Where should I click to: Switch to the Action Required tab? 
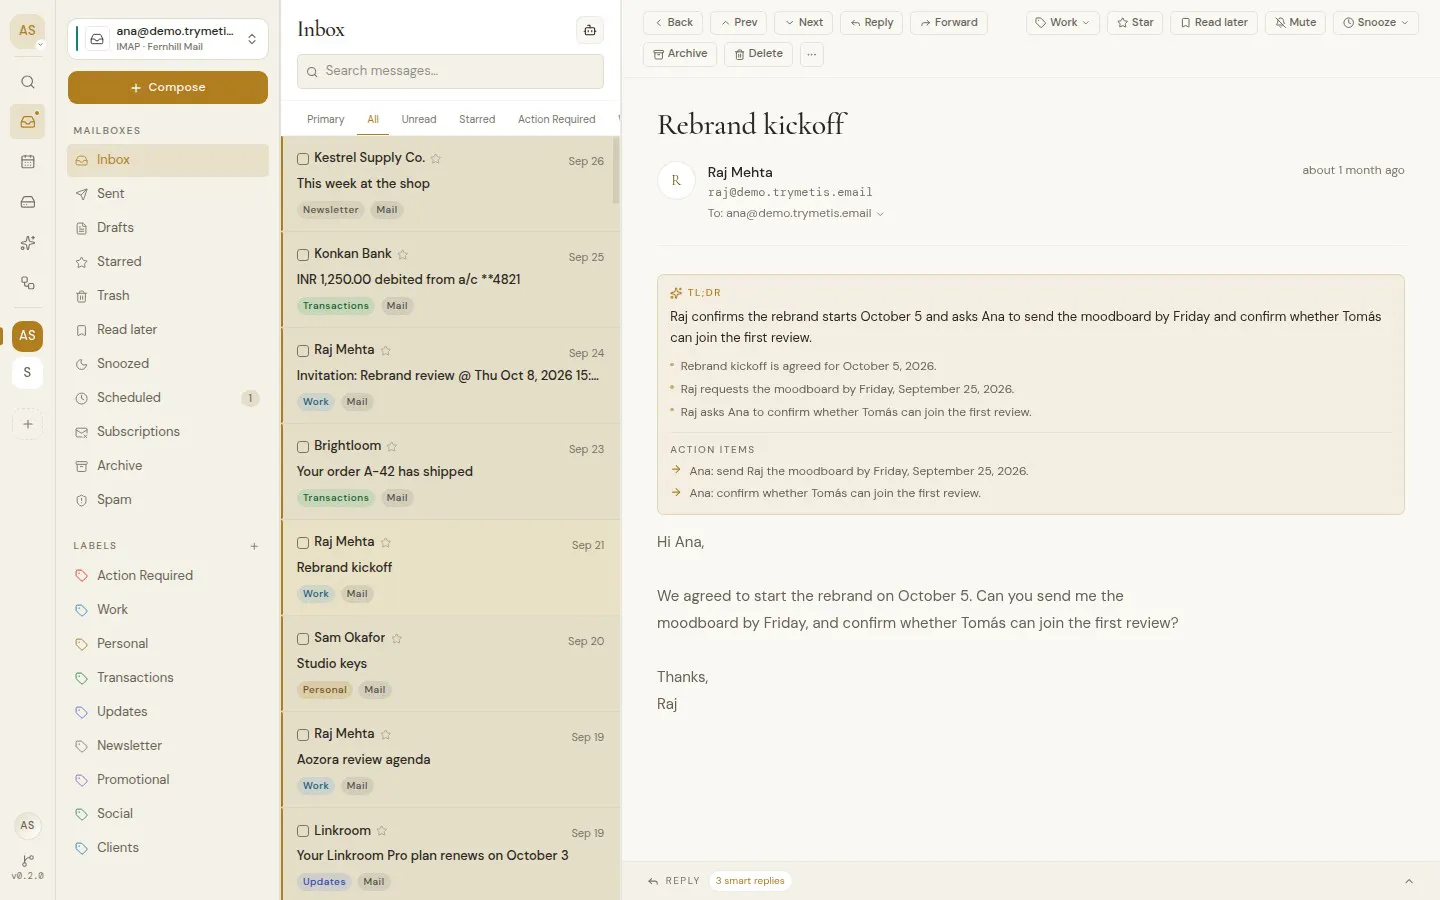point(557,119)
